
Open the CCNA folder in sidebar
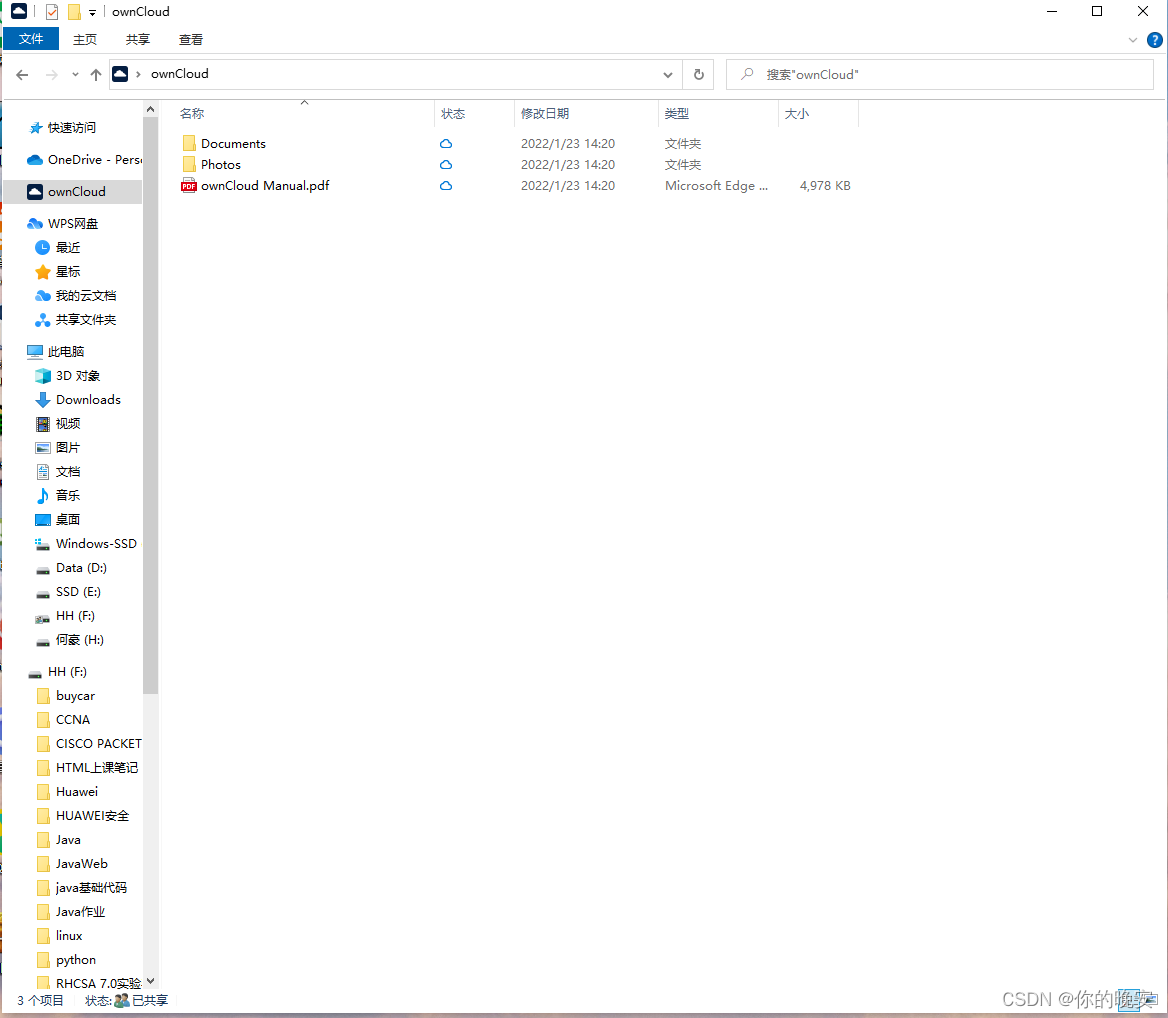point(72,719)
